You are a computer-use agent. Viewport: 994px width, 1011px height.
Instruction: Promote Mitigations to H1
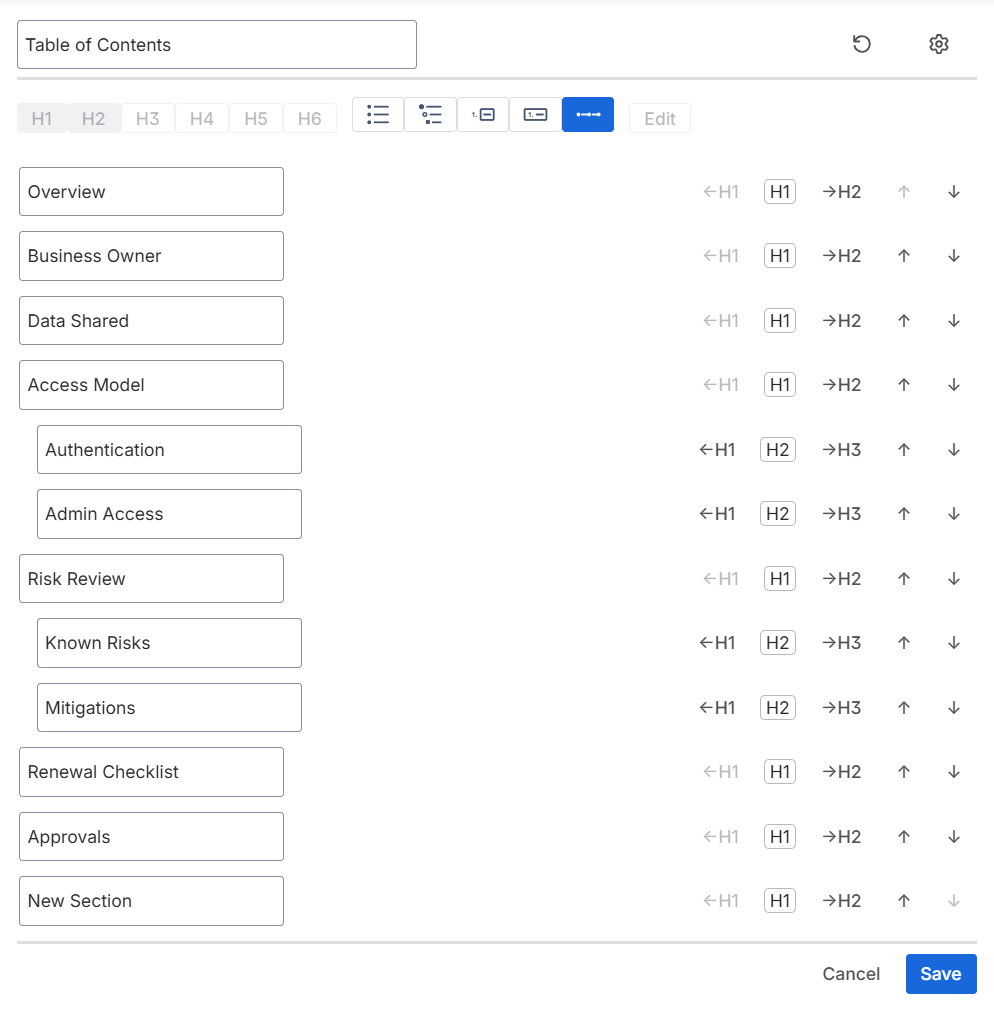(717, 707)
